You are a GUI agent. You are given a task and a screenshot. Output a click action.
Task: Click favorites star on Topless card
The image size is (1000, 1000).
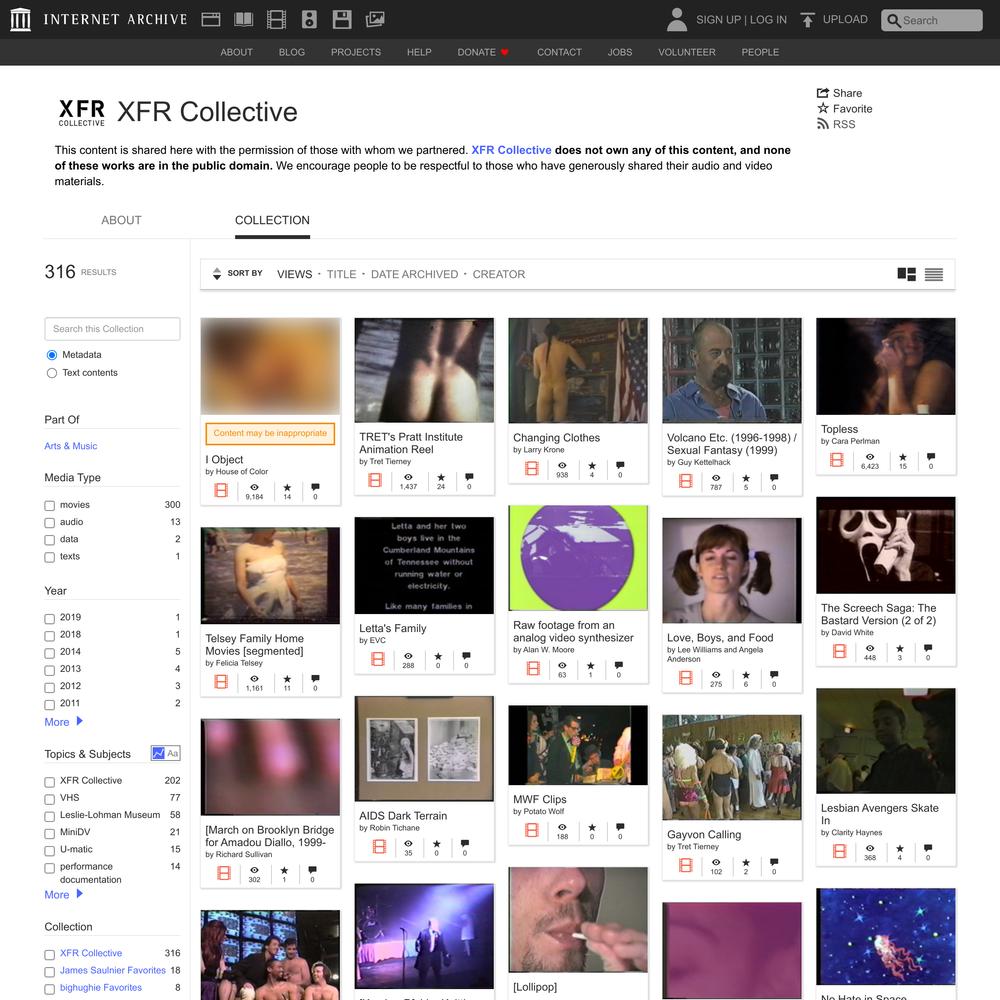click(902, 457)
